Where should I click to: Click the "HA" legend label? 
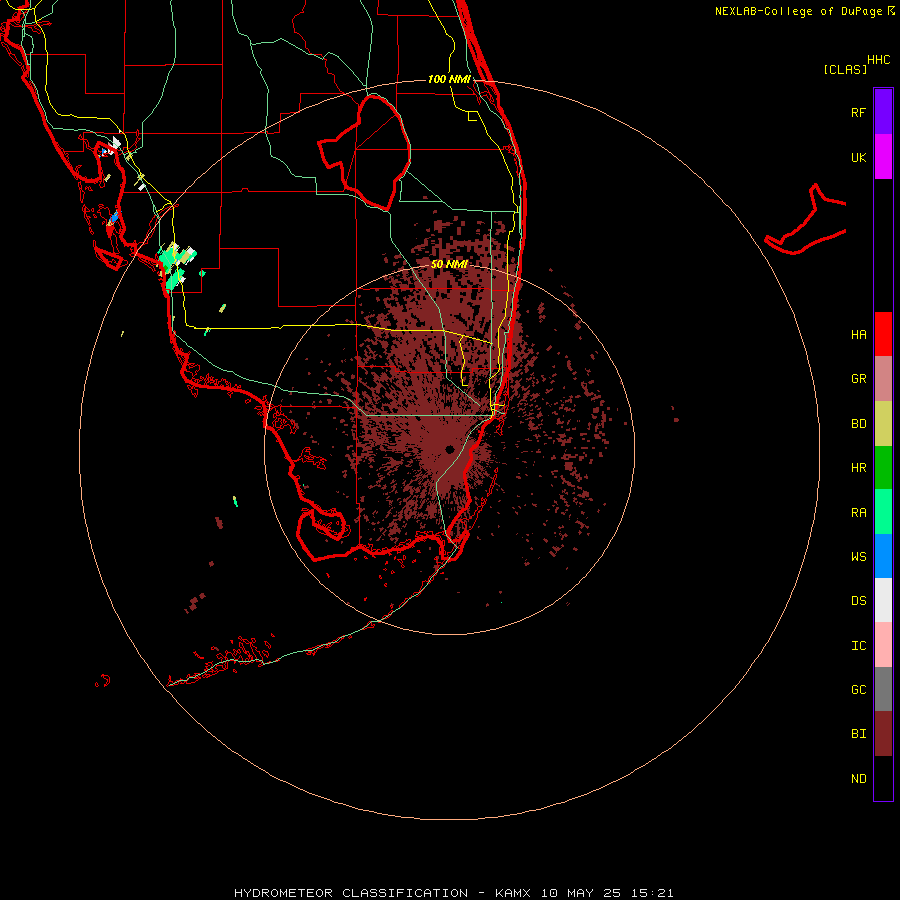[x=858, y=334]
